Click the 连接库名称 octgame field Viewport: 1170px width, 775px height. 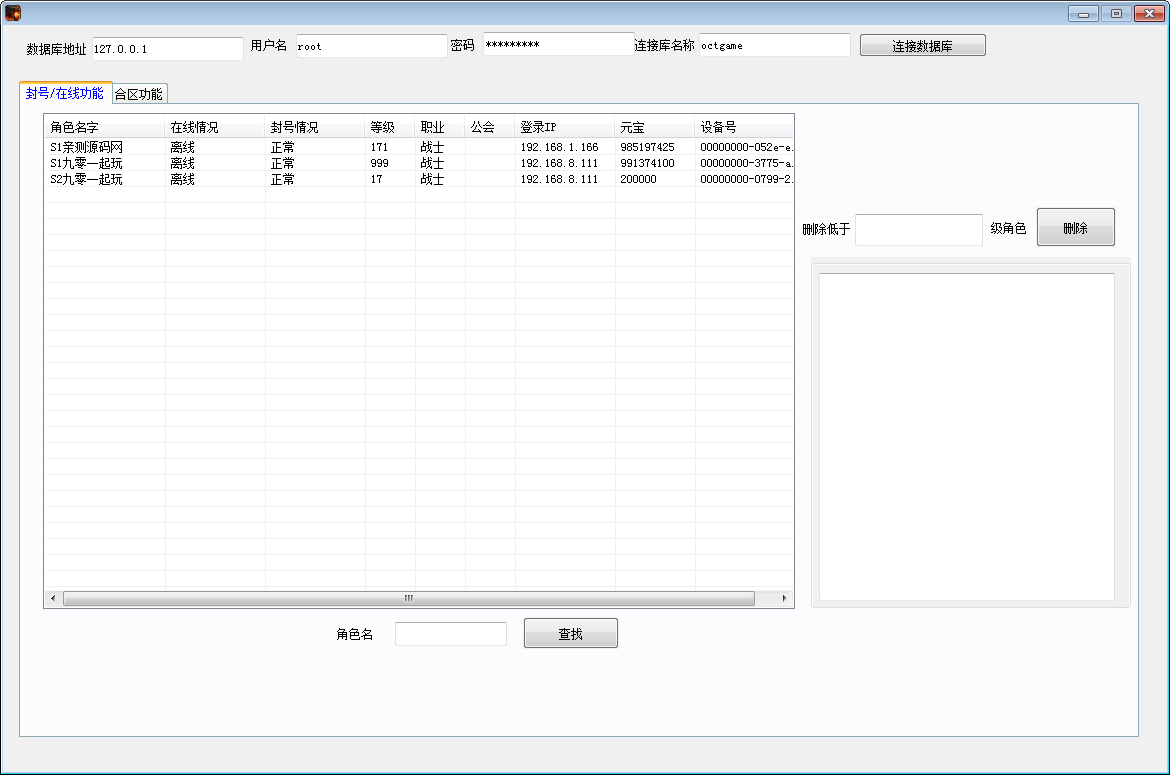[774, 45]
